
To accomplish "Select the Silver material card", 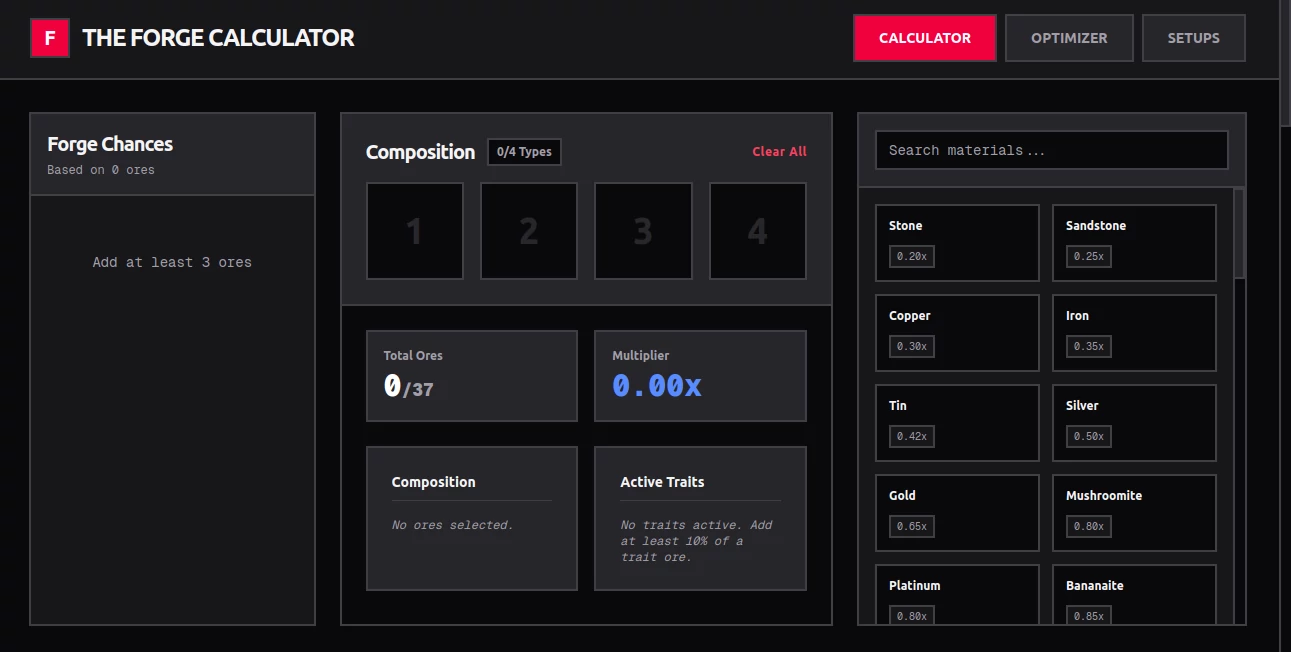I will 1134,422.
